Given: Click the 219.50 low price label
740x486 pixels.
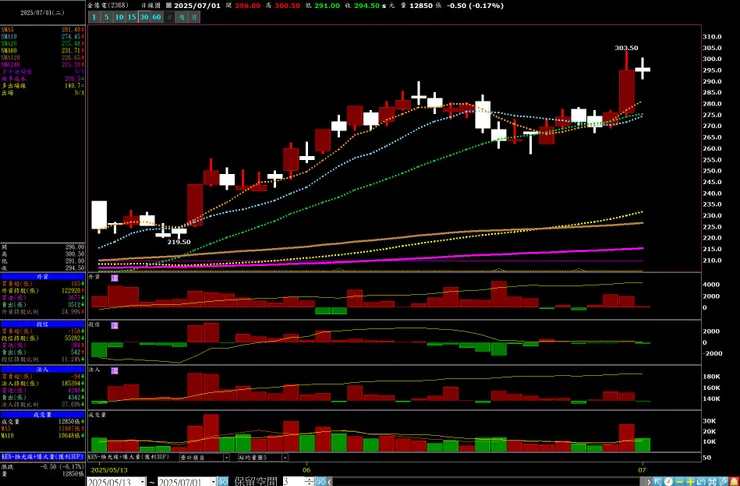Looking at the screenshot, I should (x=179, y=242).
